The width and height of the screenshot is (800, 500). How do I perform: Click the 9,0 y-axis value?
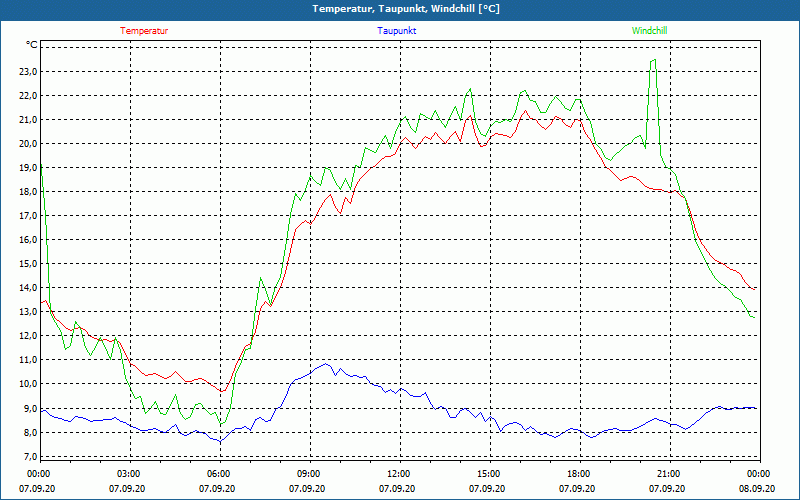coord(30,409)
